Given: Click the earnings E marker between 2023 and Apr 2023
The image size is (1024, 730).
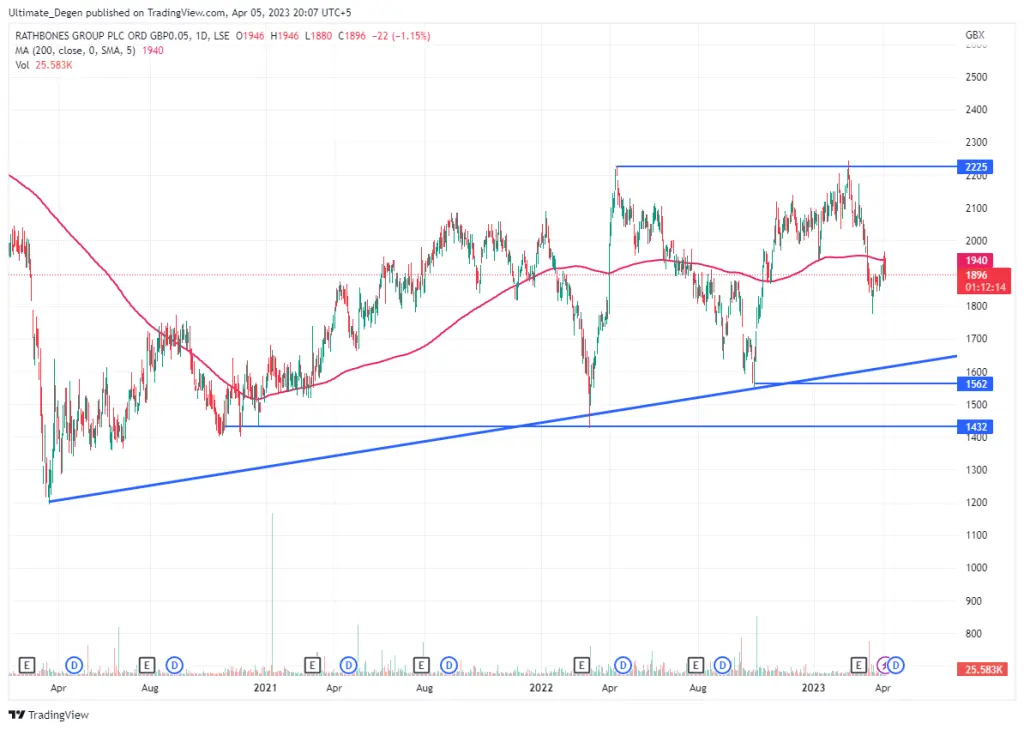Looking at the screenshot, I should point(858,665).
